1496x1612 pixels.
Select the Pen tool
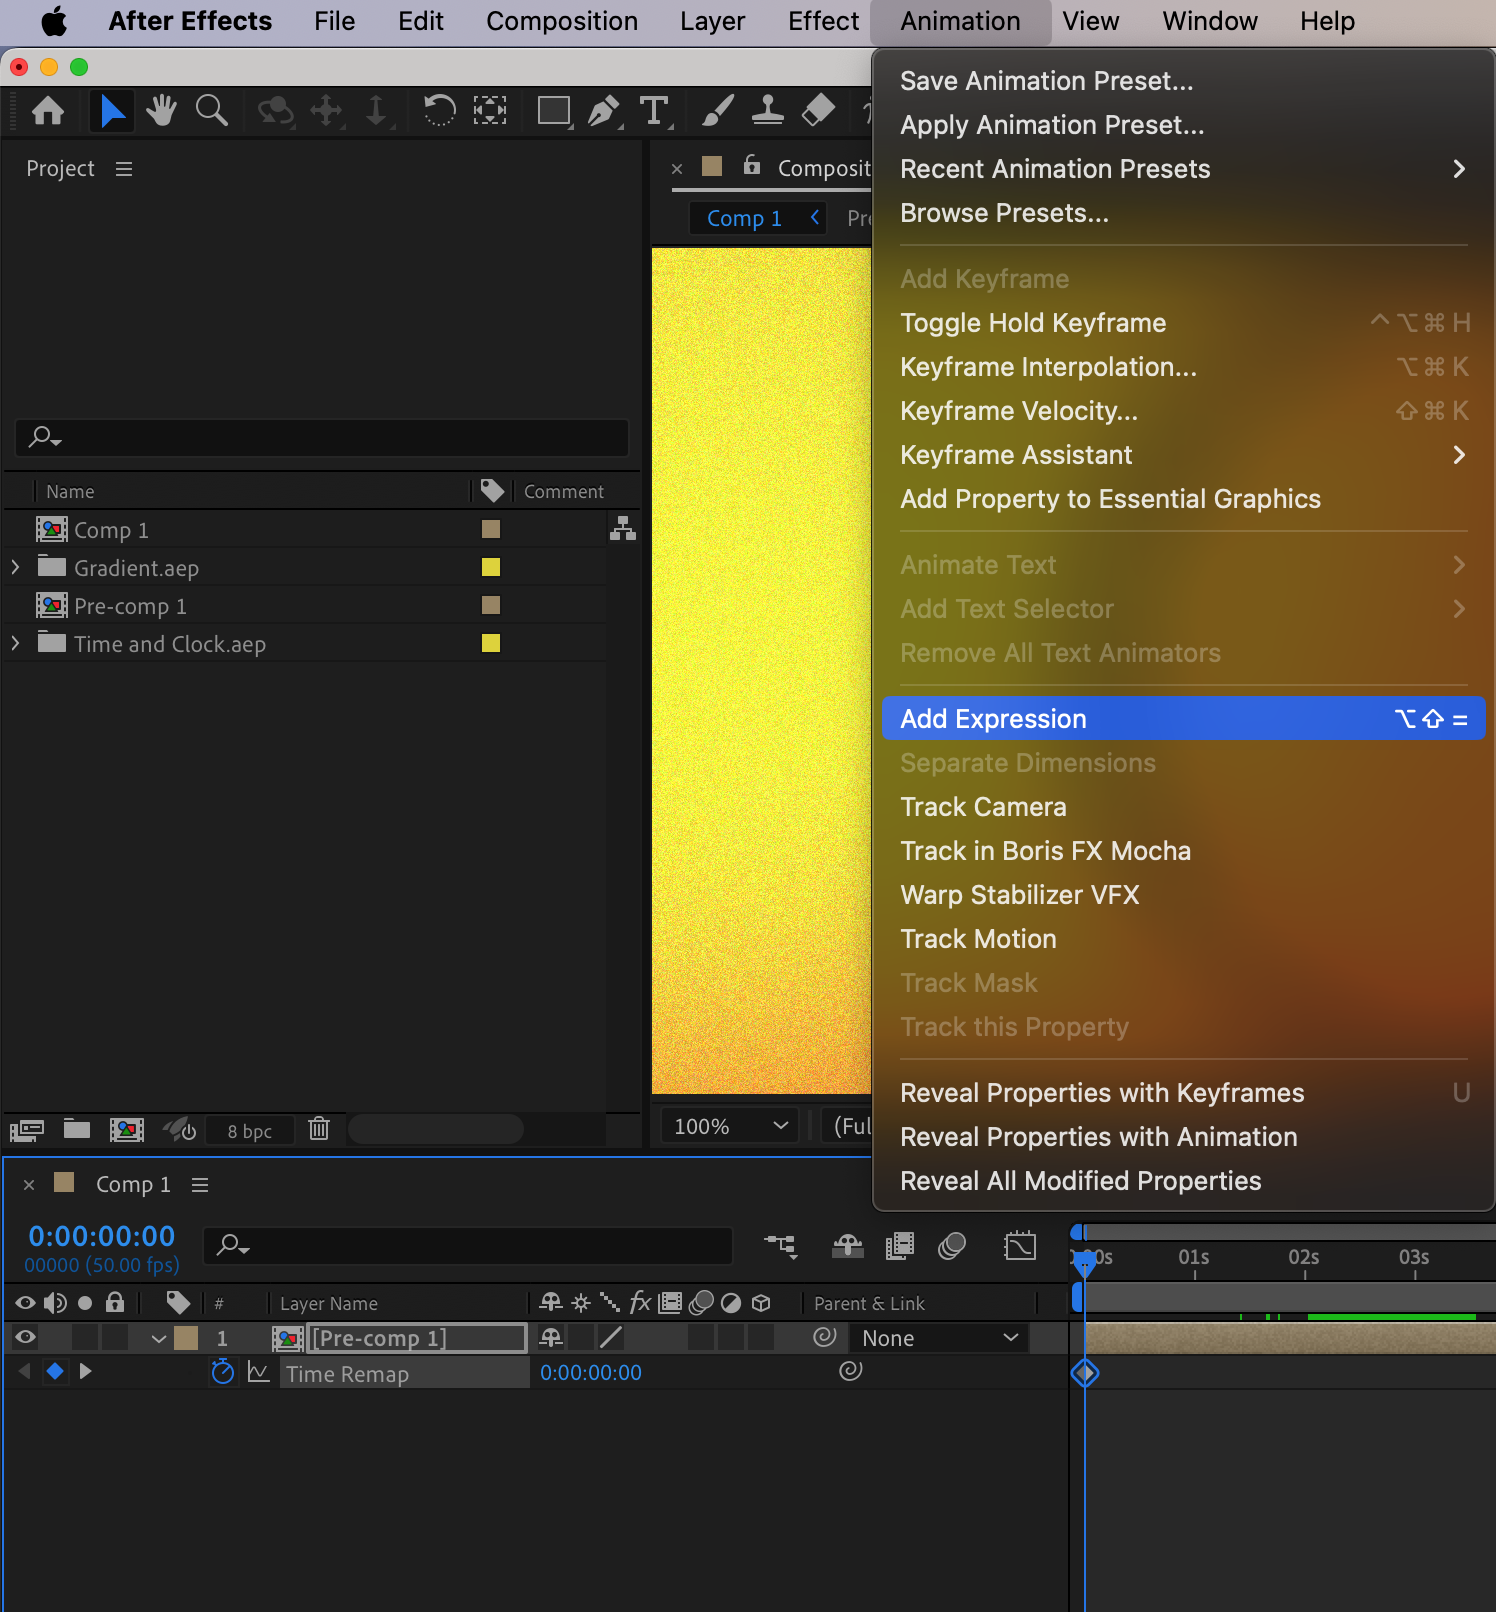click(603, 110)
